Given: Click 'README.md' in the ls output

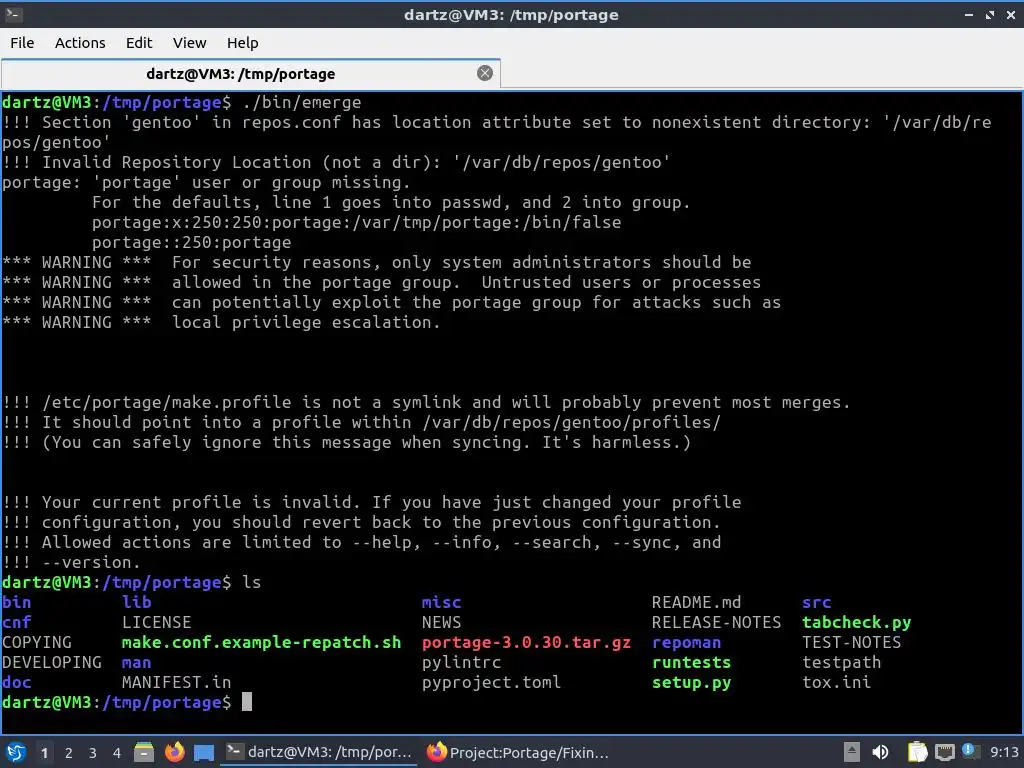Looking at the screenshot, I should [x=696, y=602].
